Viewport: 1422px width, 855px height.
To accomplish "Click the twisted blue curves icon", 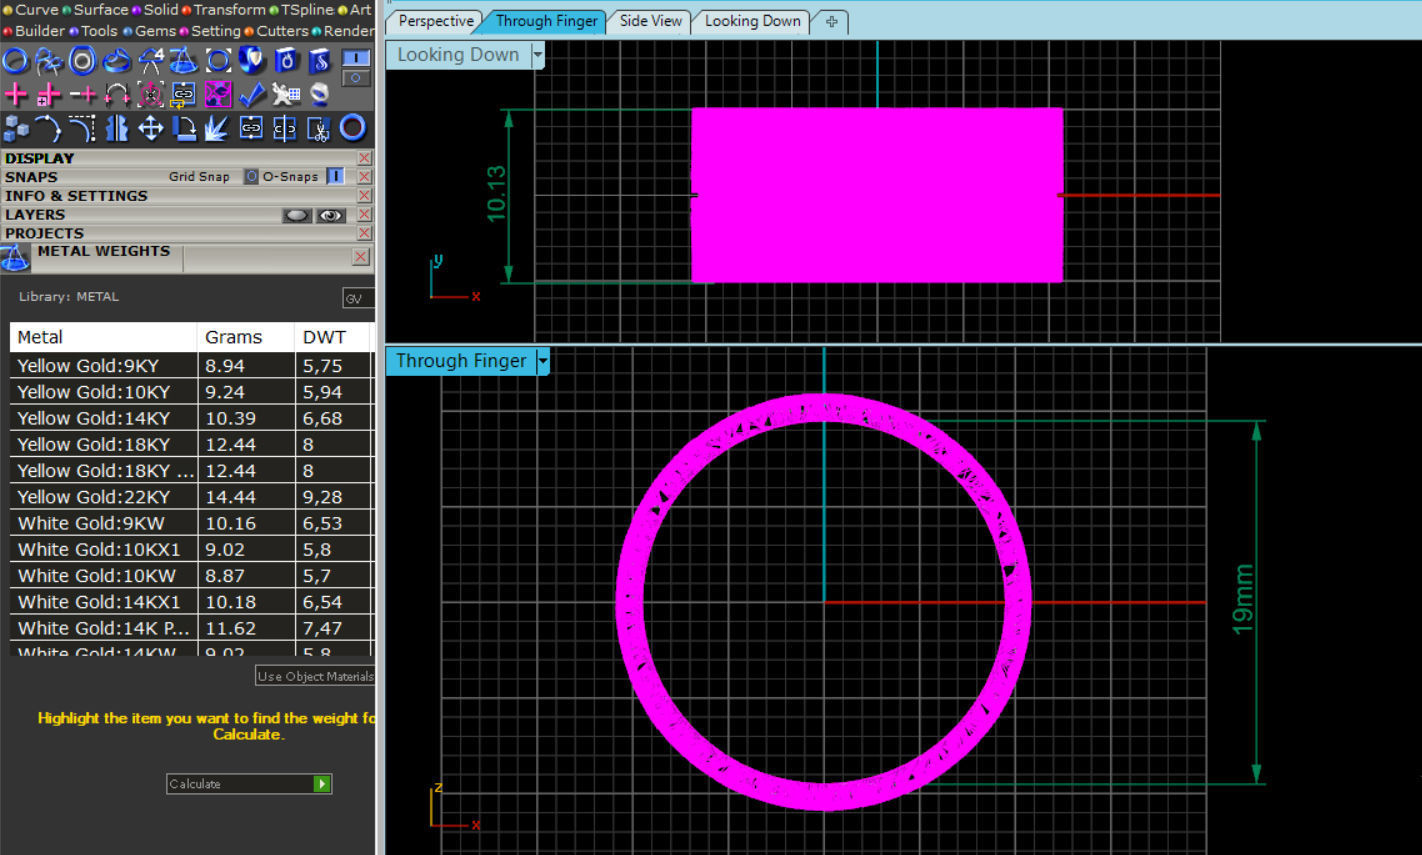I will click(x=49, y=61).
